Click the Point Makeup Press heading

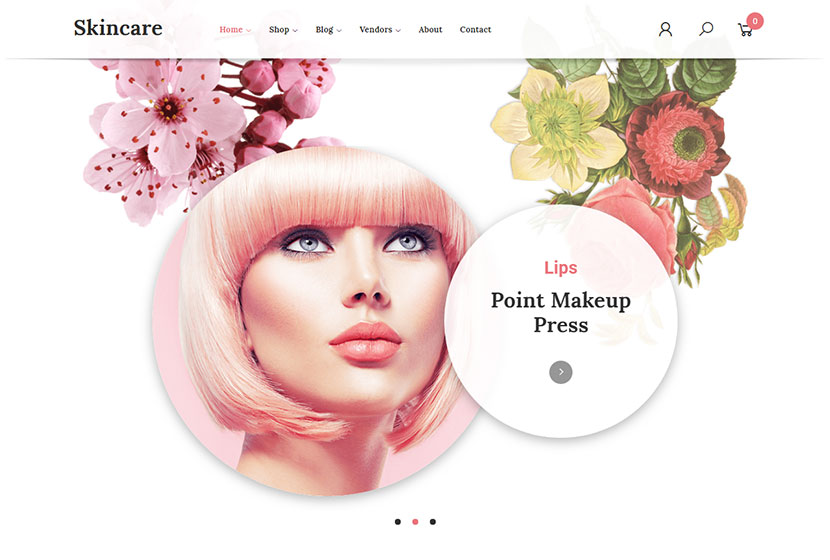561,312
